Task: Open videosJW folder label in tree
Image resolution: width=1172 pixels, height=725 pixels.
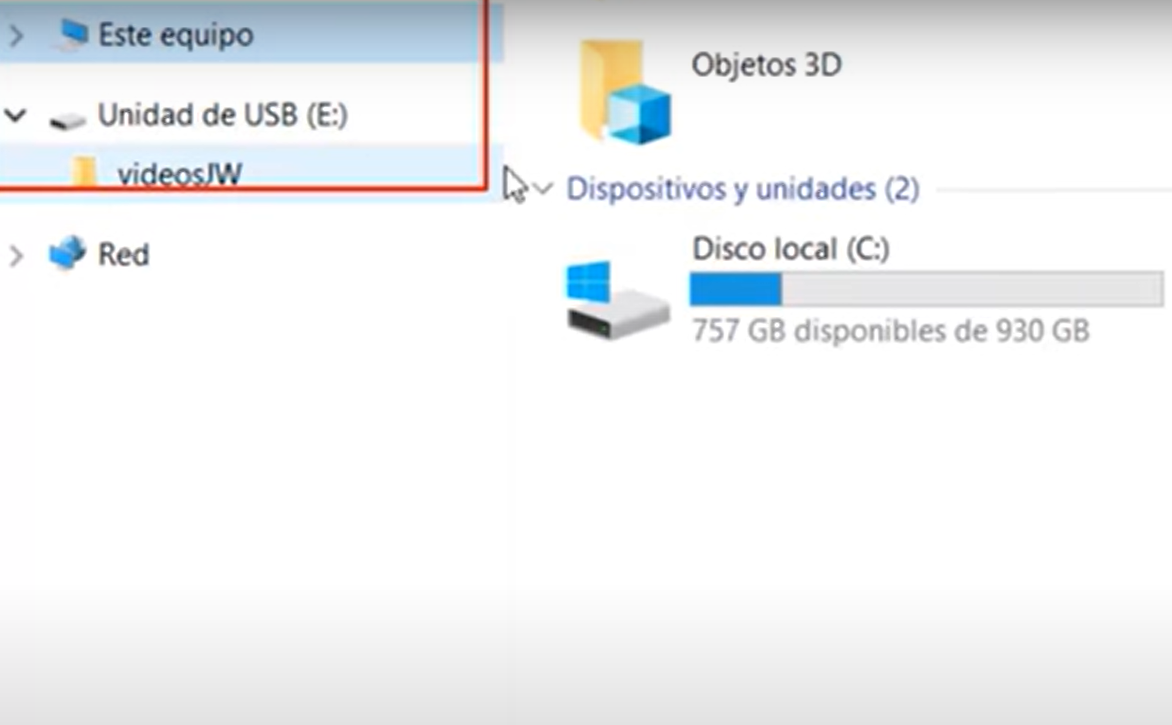Action: [x=179, y=174]
